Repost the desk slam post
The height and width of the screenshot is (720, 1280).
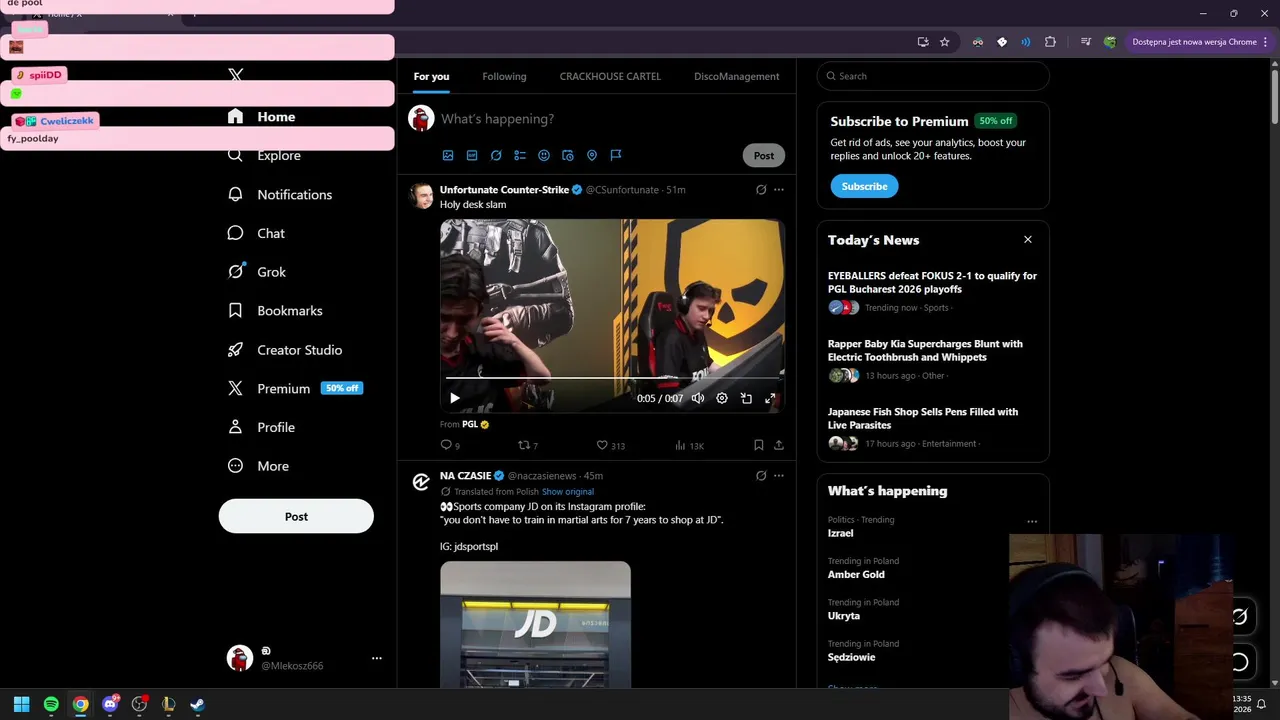click(527, 445)
